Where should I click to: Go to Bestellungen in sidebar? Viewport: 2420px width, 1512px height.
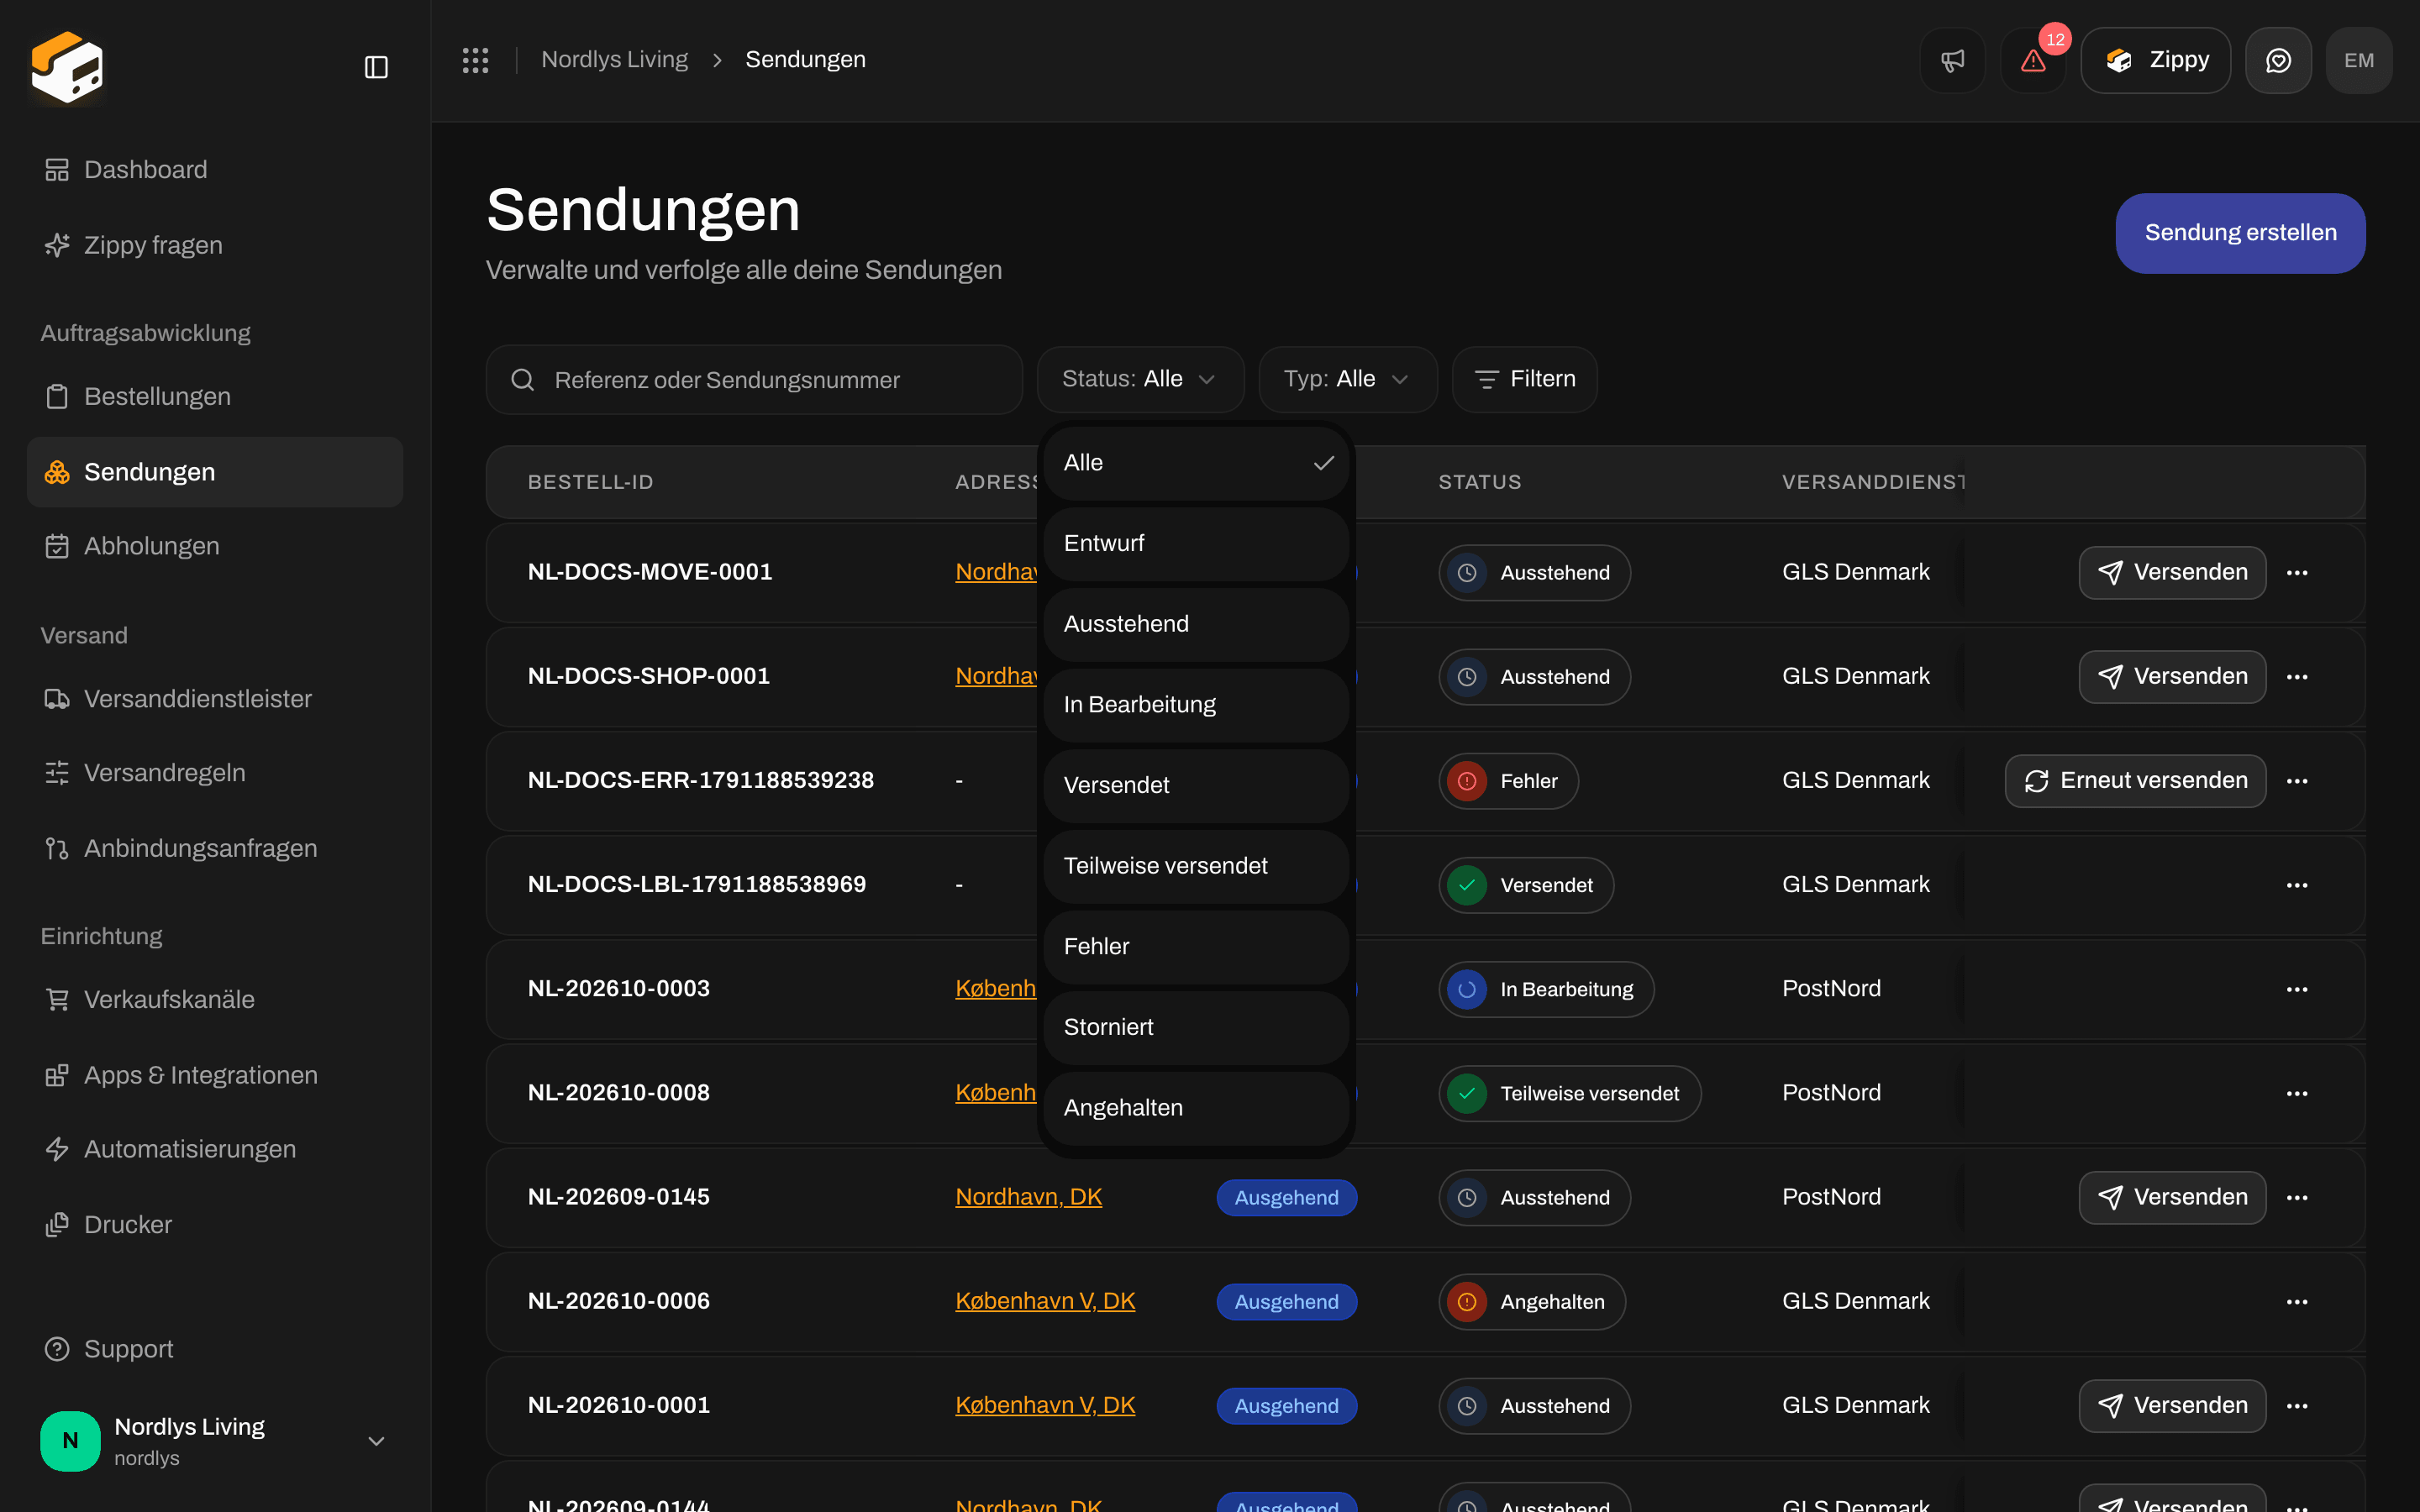pos(215,397)
